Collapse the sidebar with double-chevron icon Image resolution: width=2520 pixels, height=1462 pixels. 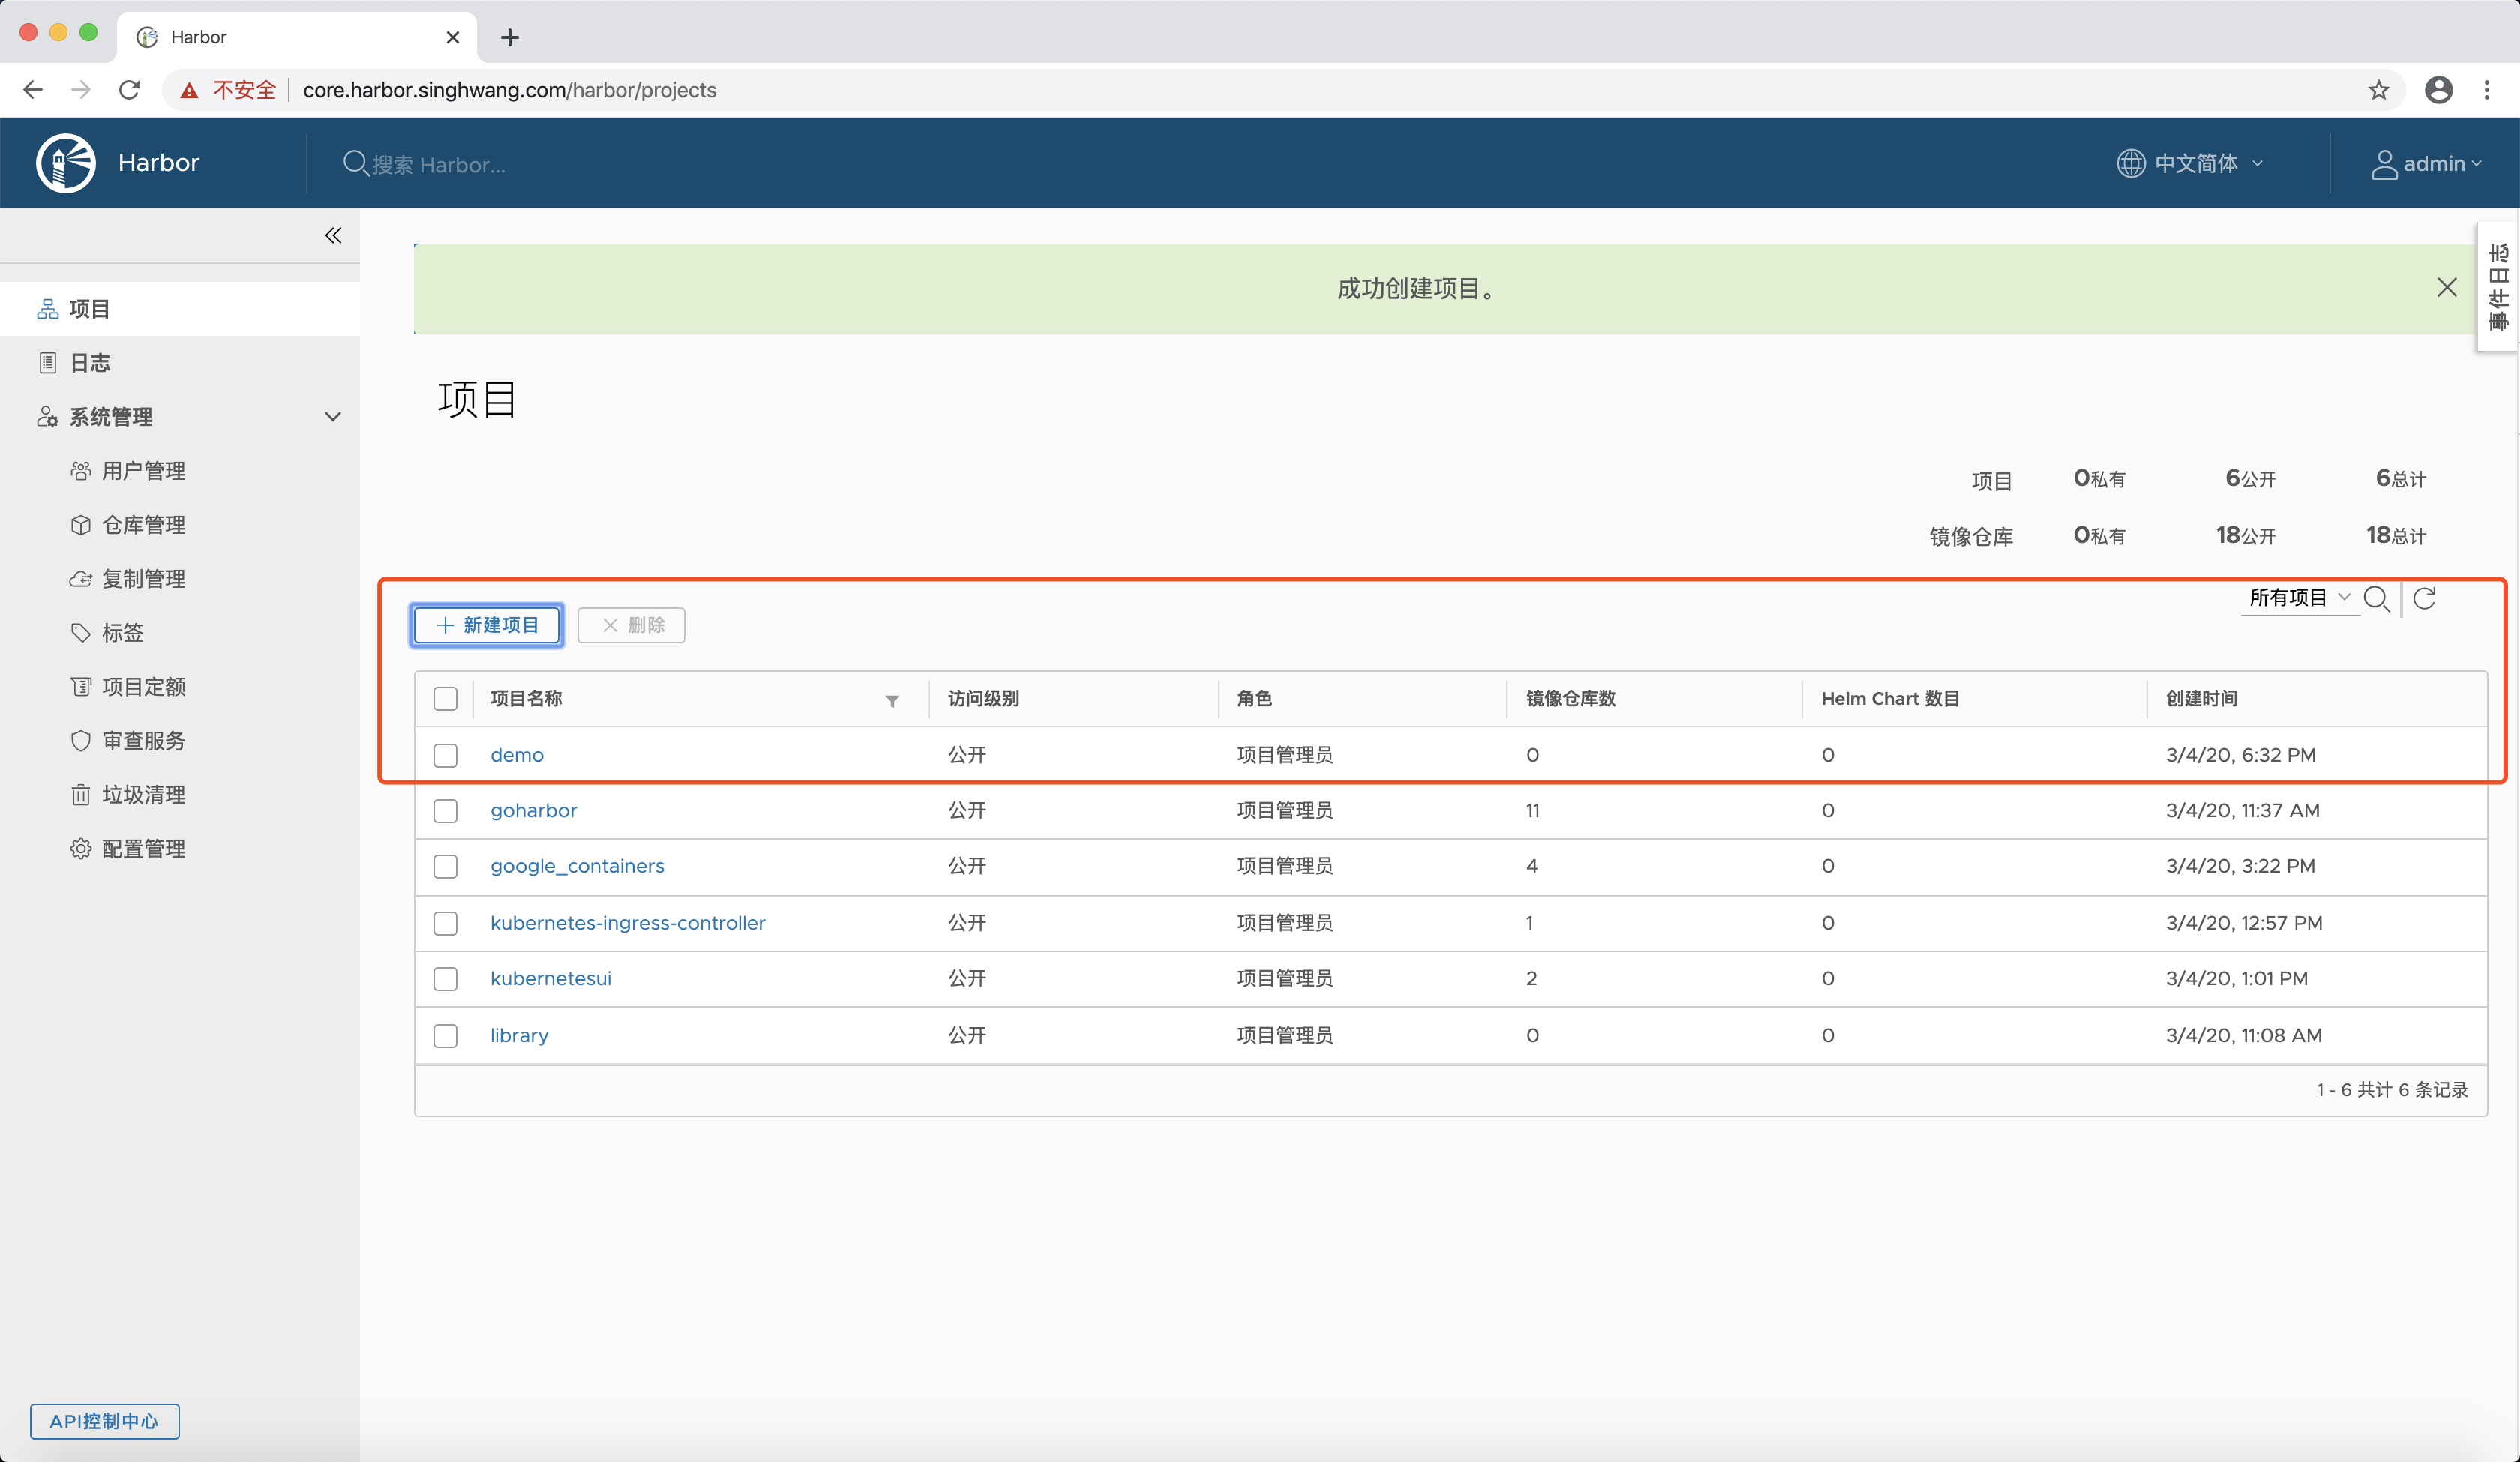pos(333,236)
